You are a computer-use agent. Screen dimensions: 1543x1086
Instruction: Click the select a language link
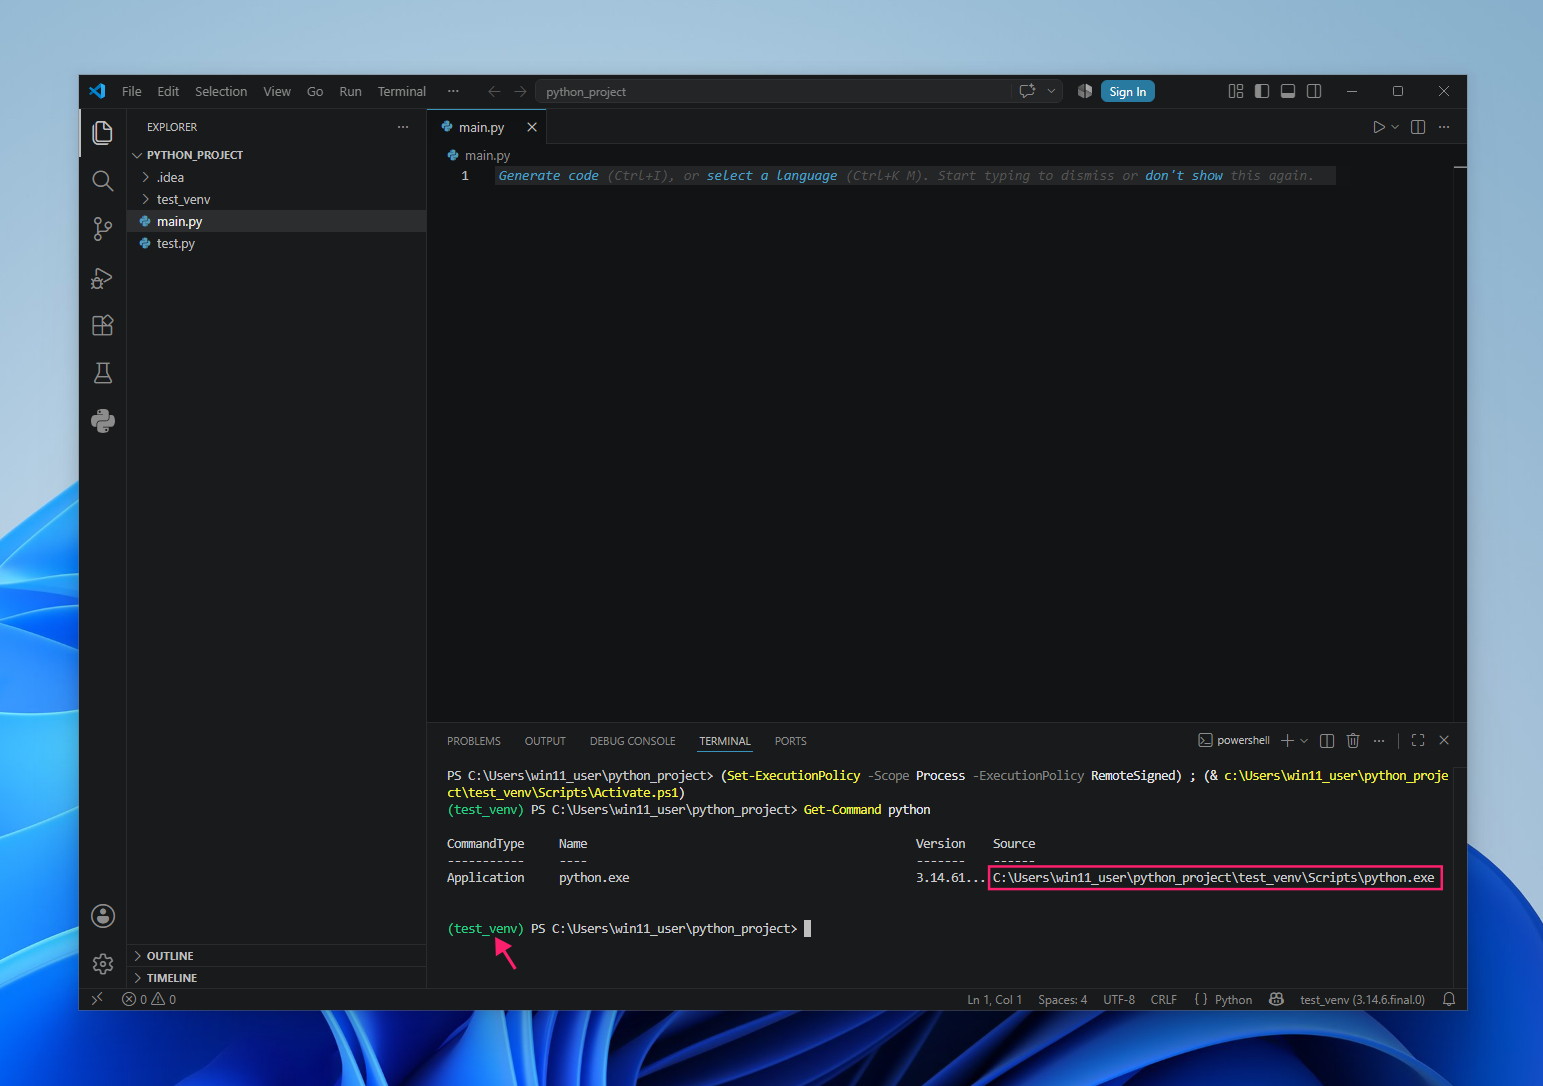pos(772,176)
